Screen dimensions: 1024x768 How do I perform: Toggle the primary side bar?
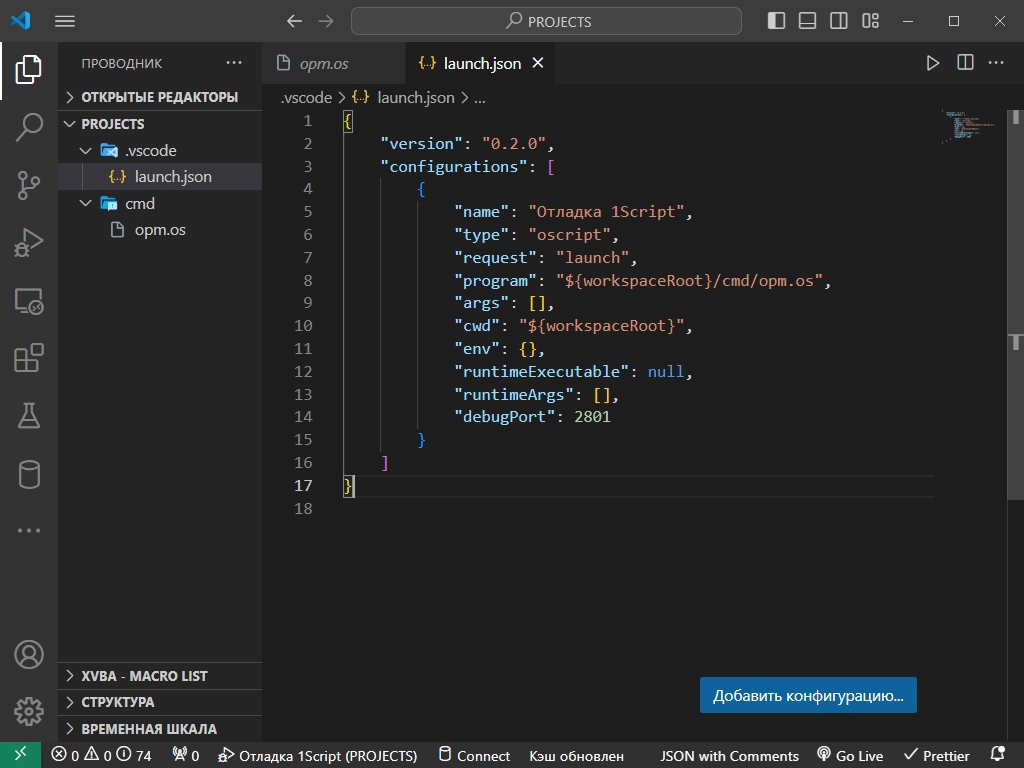776,21
